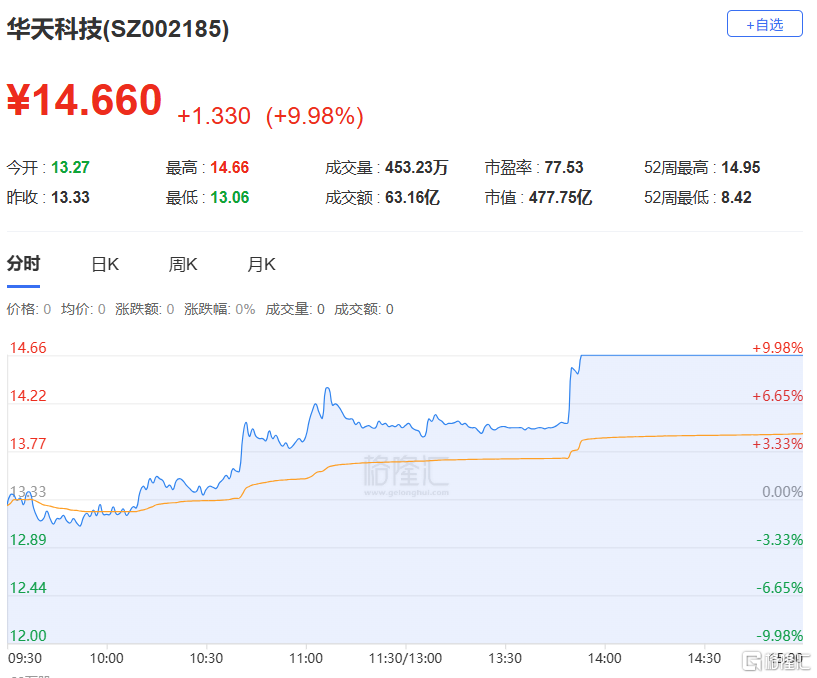Select the 14:00 time marker on chart axis
The width and height of the screenshot is (817, 678).
point(604,658)
